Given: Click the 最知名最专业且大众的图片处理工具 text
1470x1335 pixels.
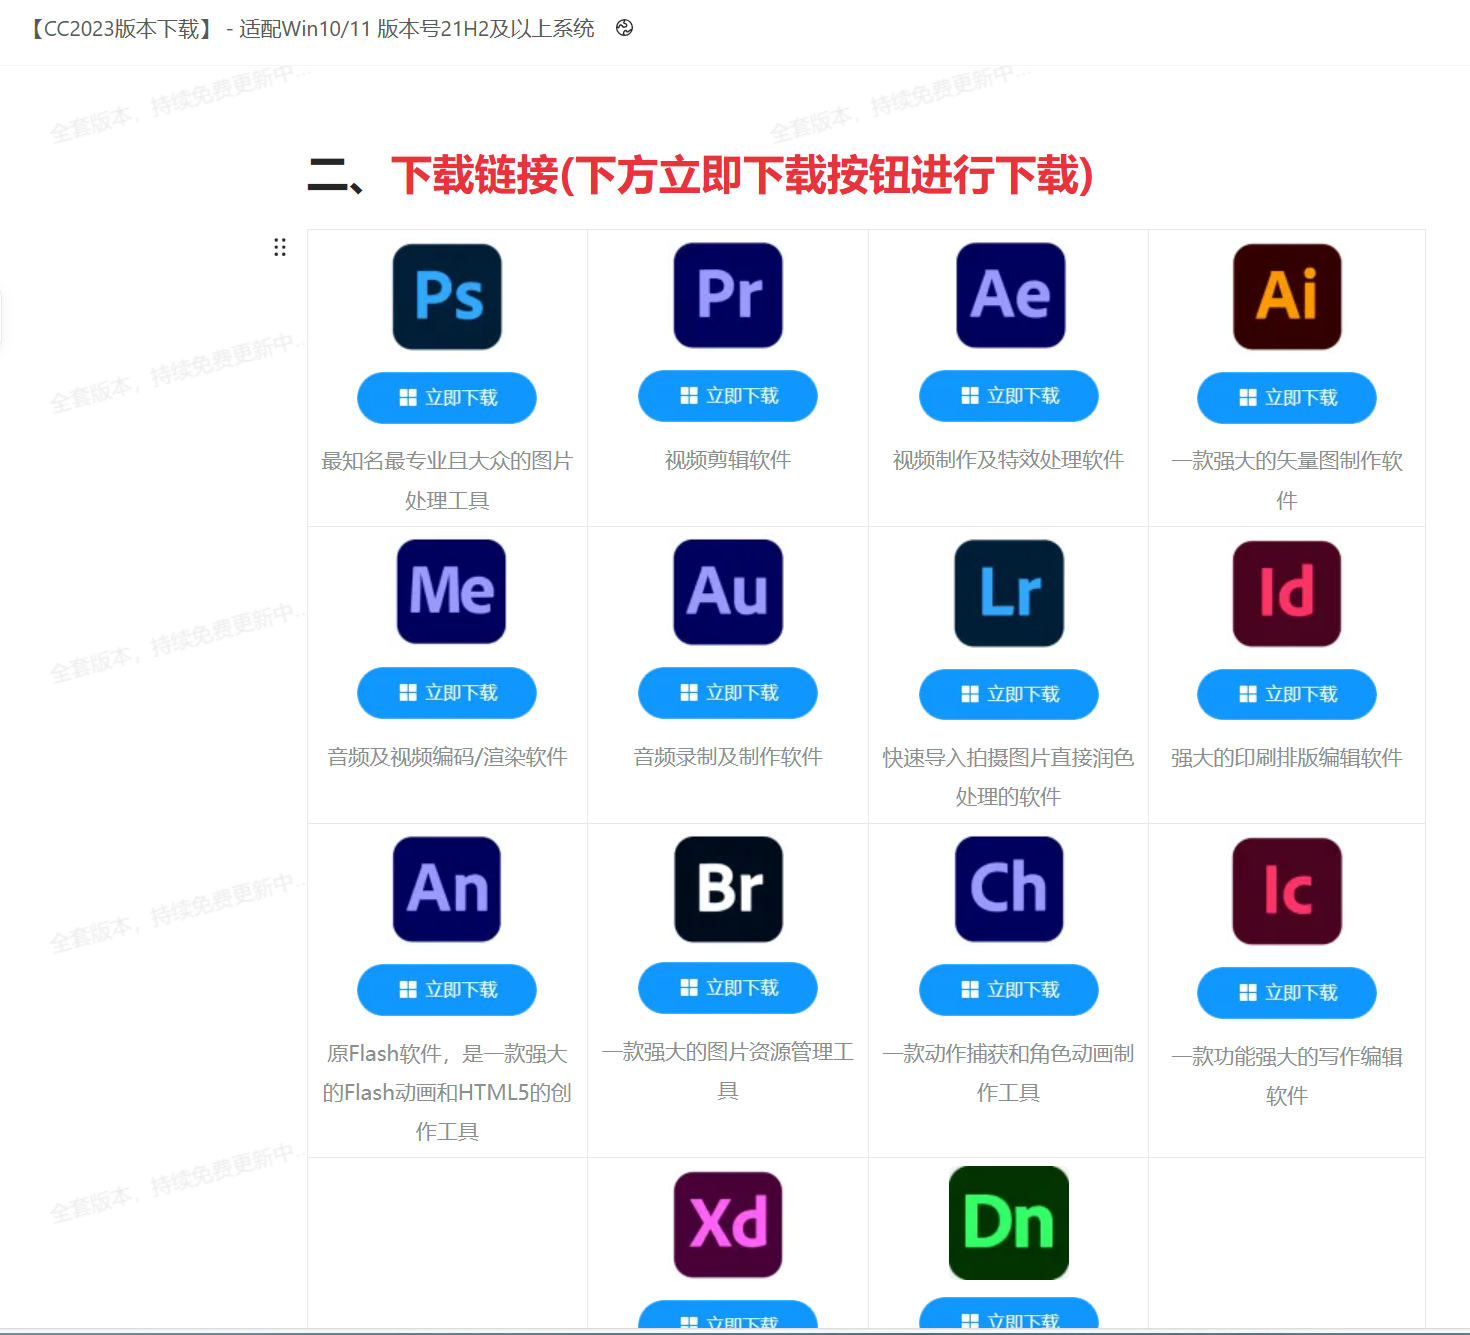Looking at the screenshot, I should (447, 481).
